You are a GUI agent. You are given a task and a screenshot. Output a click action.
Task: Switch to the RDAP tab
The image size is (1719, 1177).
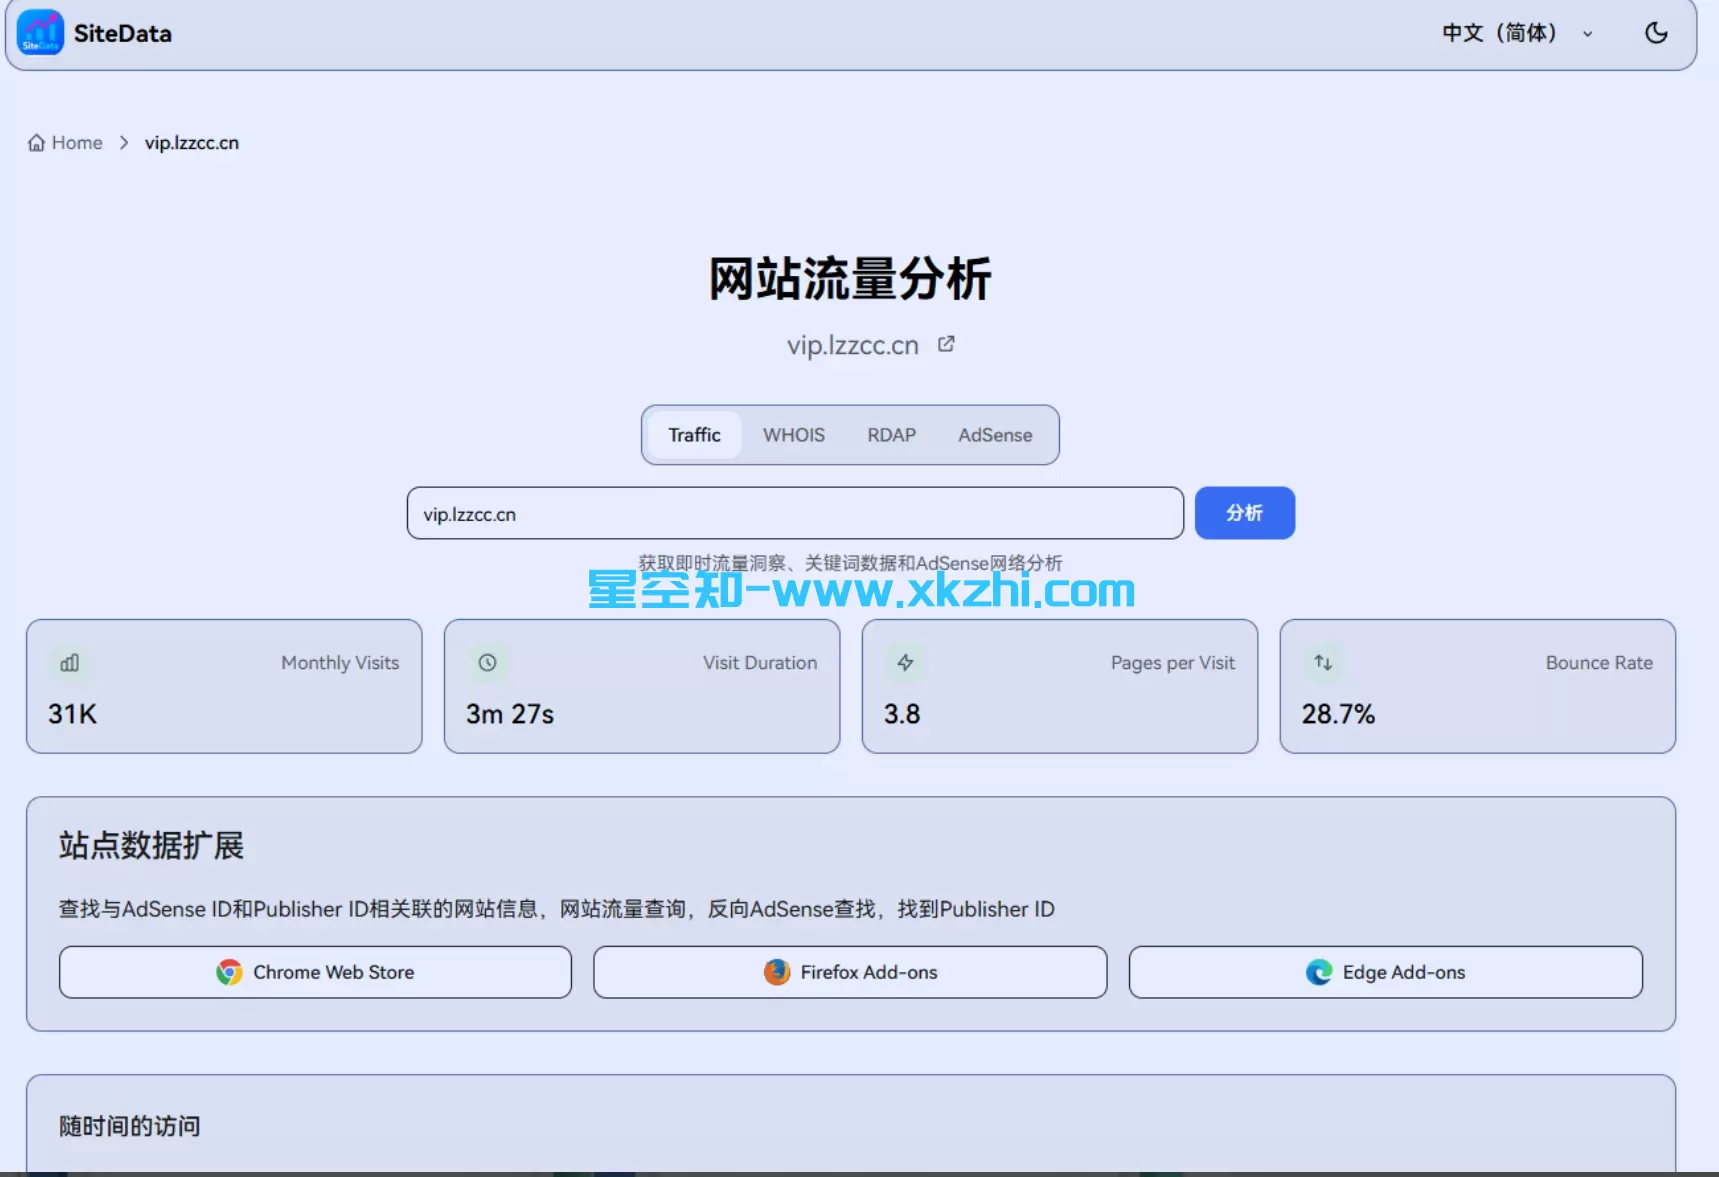pos(892,434)
